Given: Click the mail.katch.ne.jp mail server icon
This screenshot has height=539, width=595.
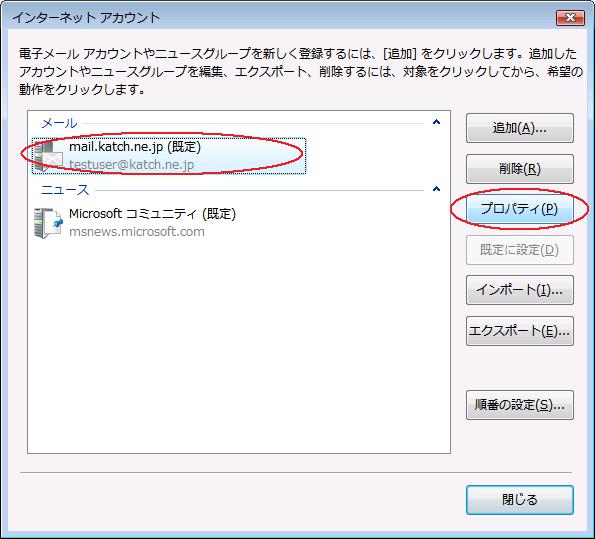Looking at the screenshot, I should click(48, 156).
